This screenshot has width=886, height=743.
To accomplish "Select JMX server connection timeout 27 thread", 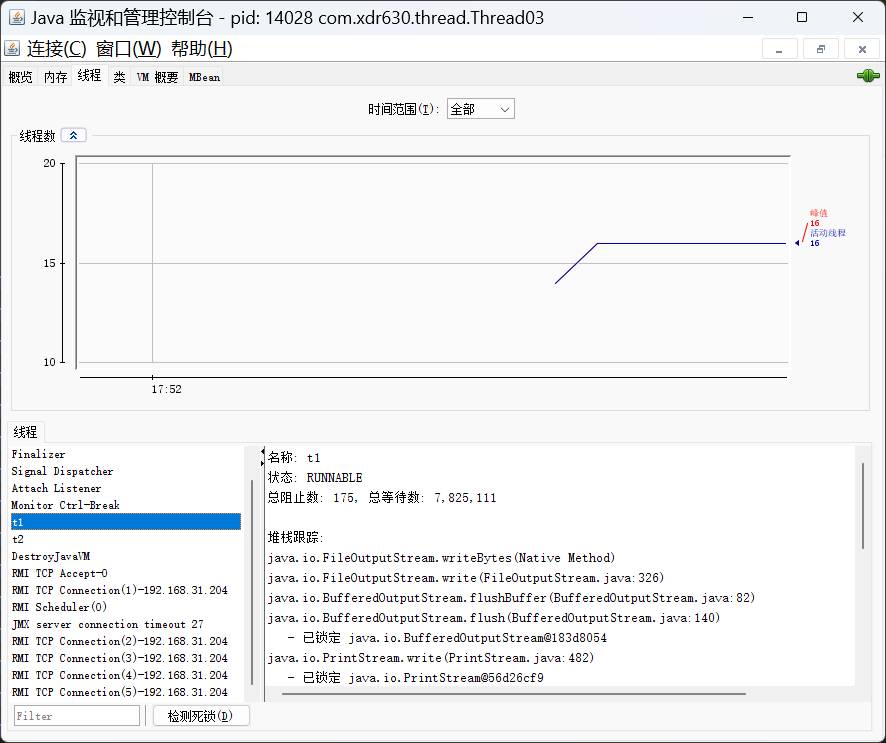I will [126, 624].
